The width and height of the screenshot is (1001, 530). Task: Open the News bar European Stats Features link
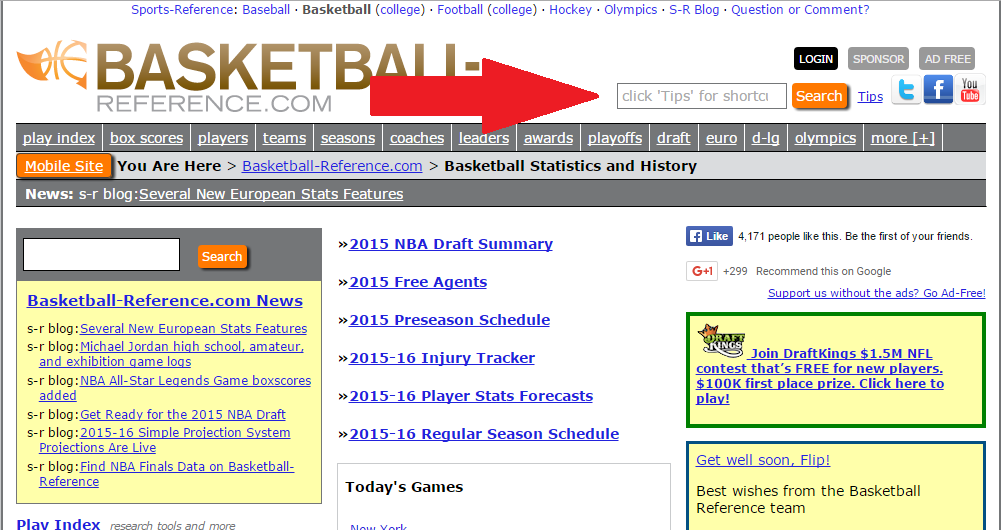[x=271, y=193]
